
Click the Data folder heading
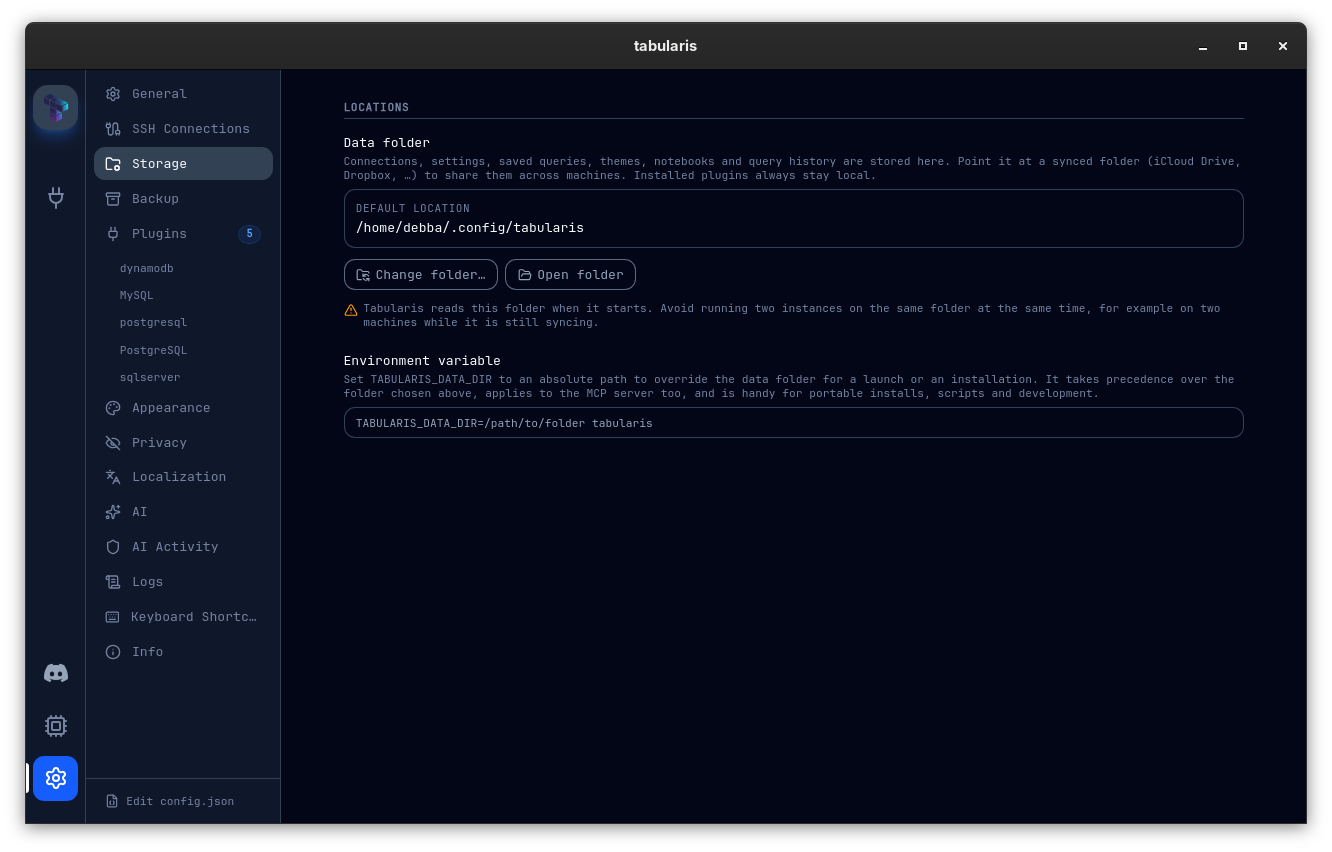387,143
